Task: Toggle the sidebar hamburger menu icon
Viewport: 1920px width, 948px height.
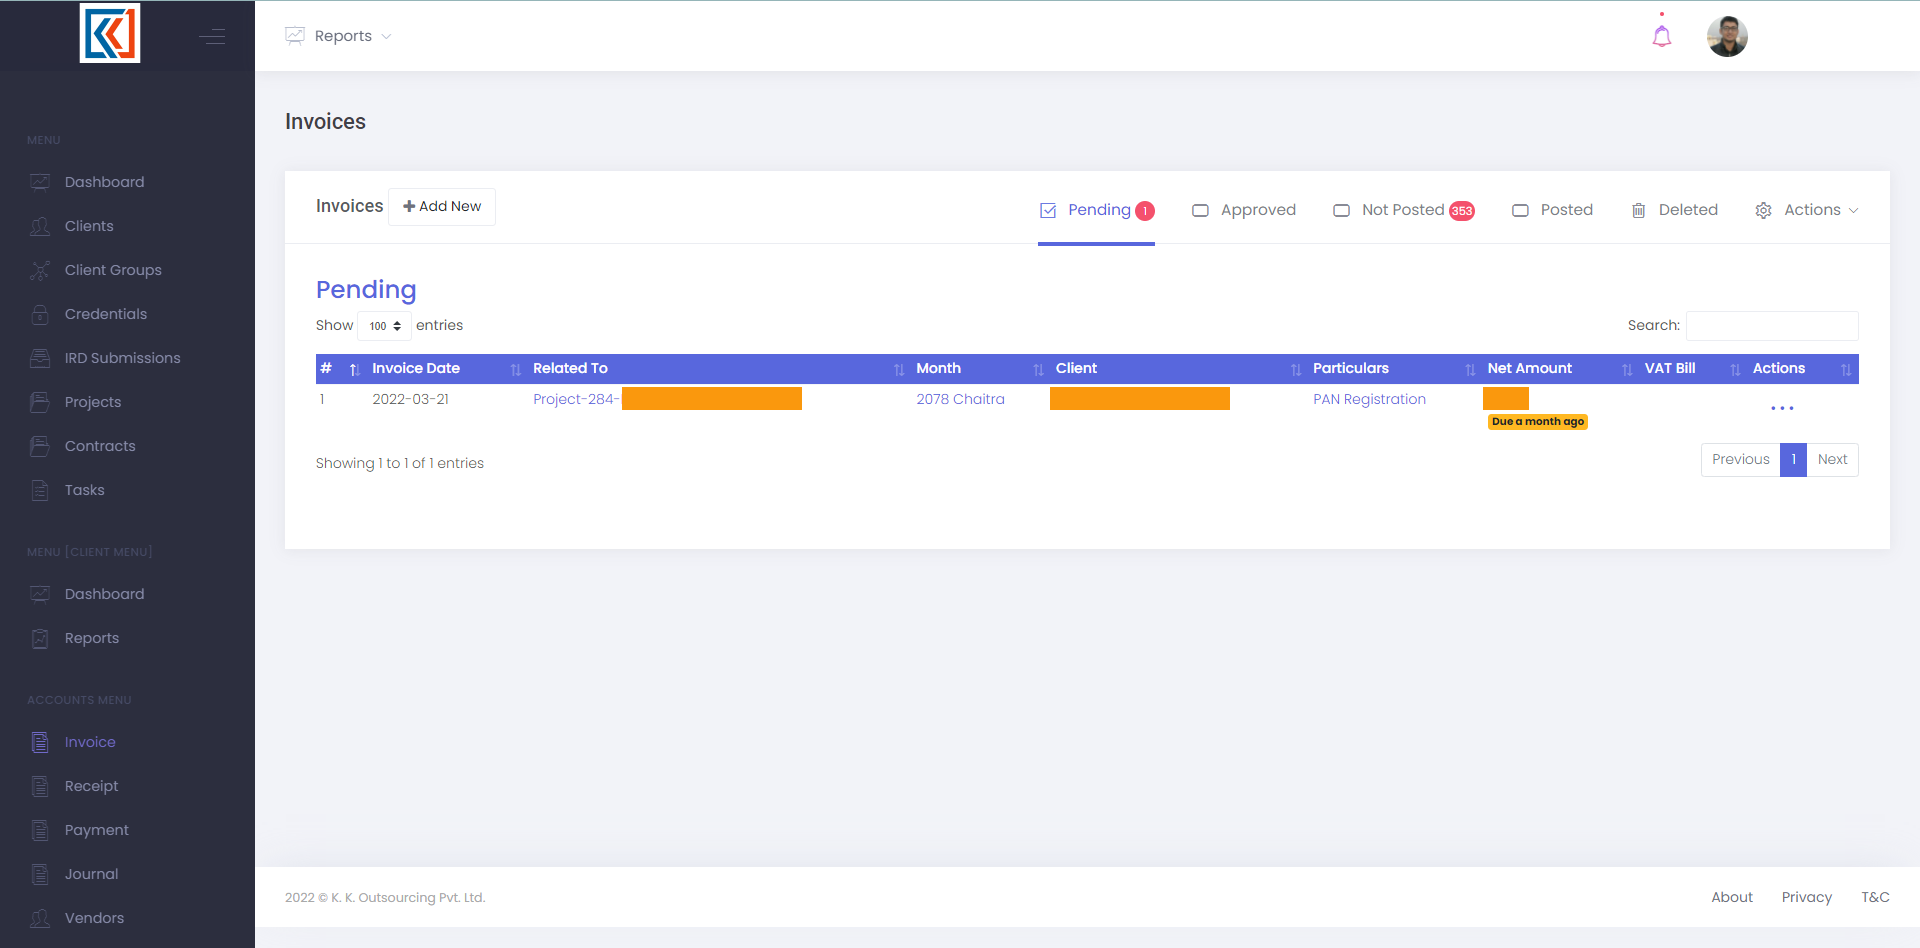Action: click(x=212, y=37)
